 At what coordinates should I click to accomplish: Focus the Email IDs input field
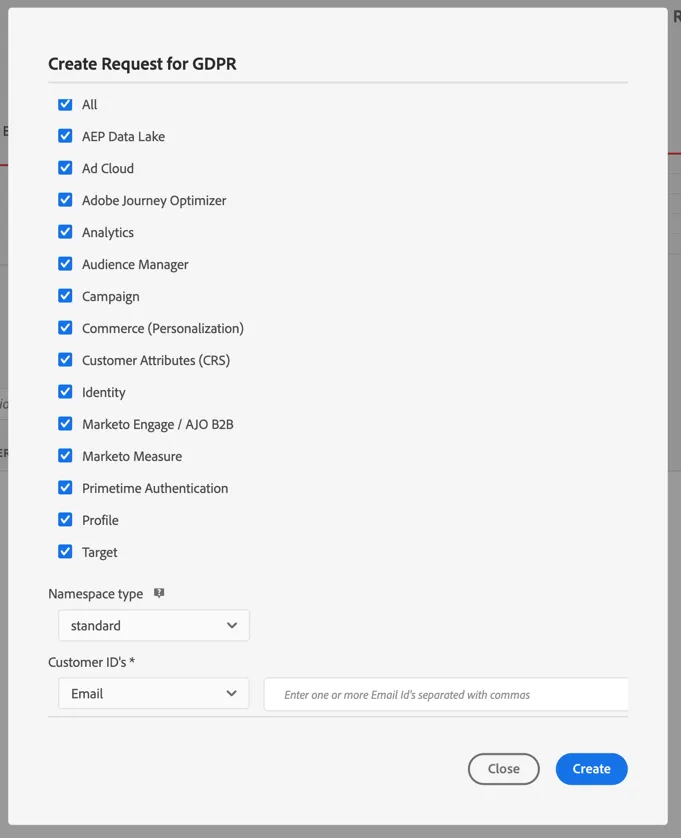point(446,695)
